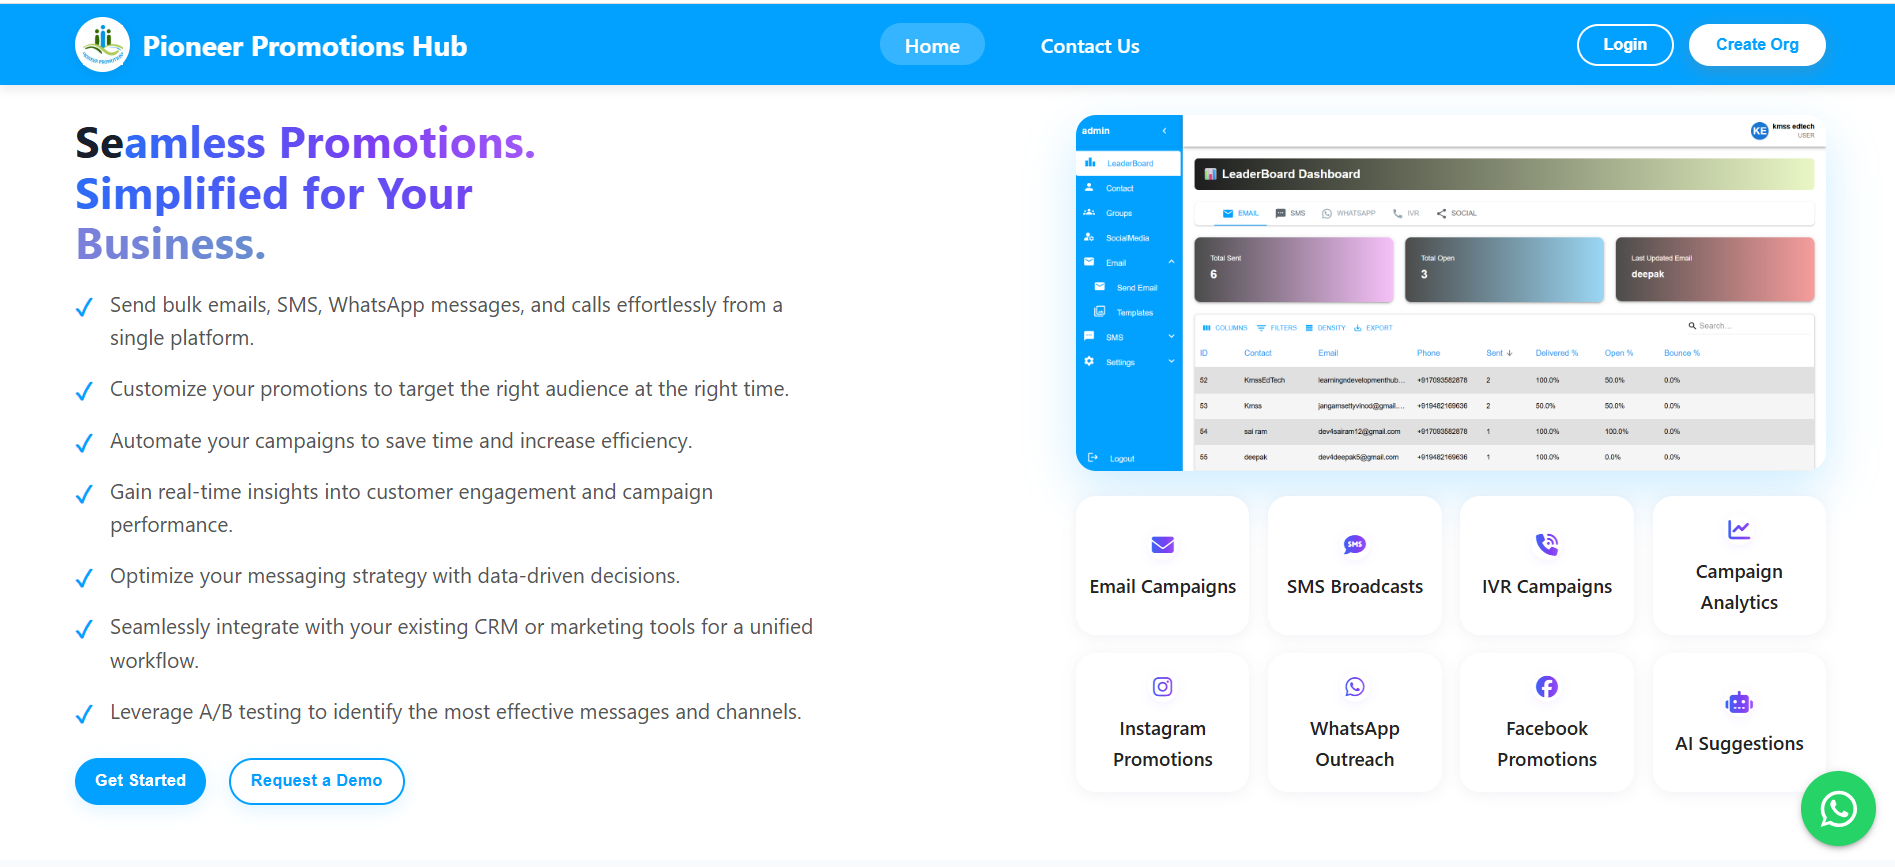Click the Create Org button
This screenshot has width=1895, height=867.
click(1756, 45)
